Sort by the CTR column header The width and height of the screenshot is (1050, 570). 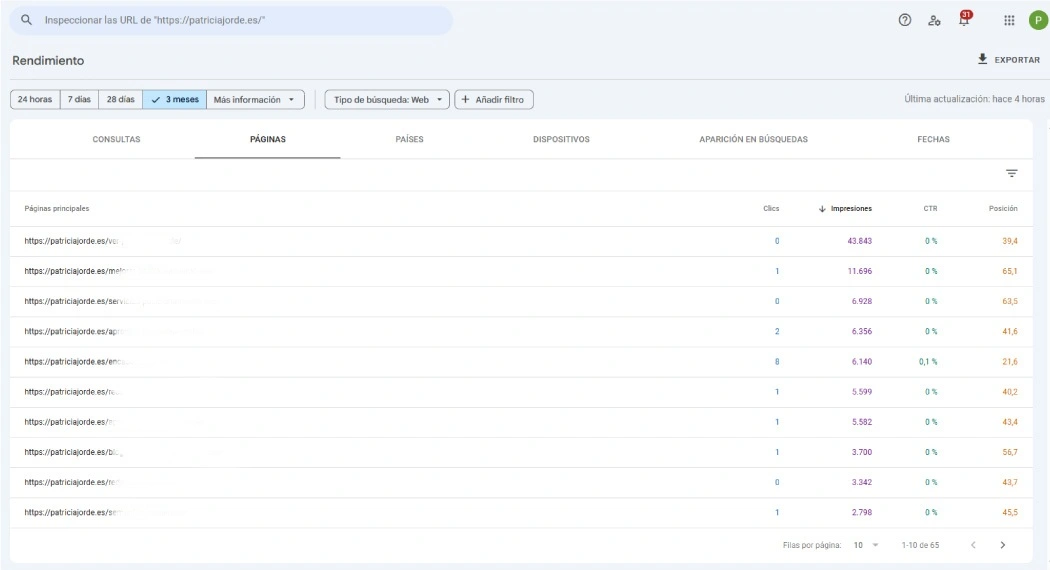click(x=930, y=208)
